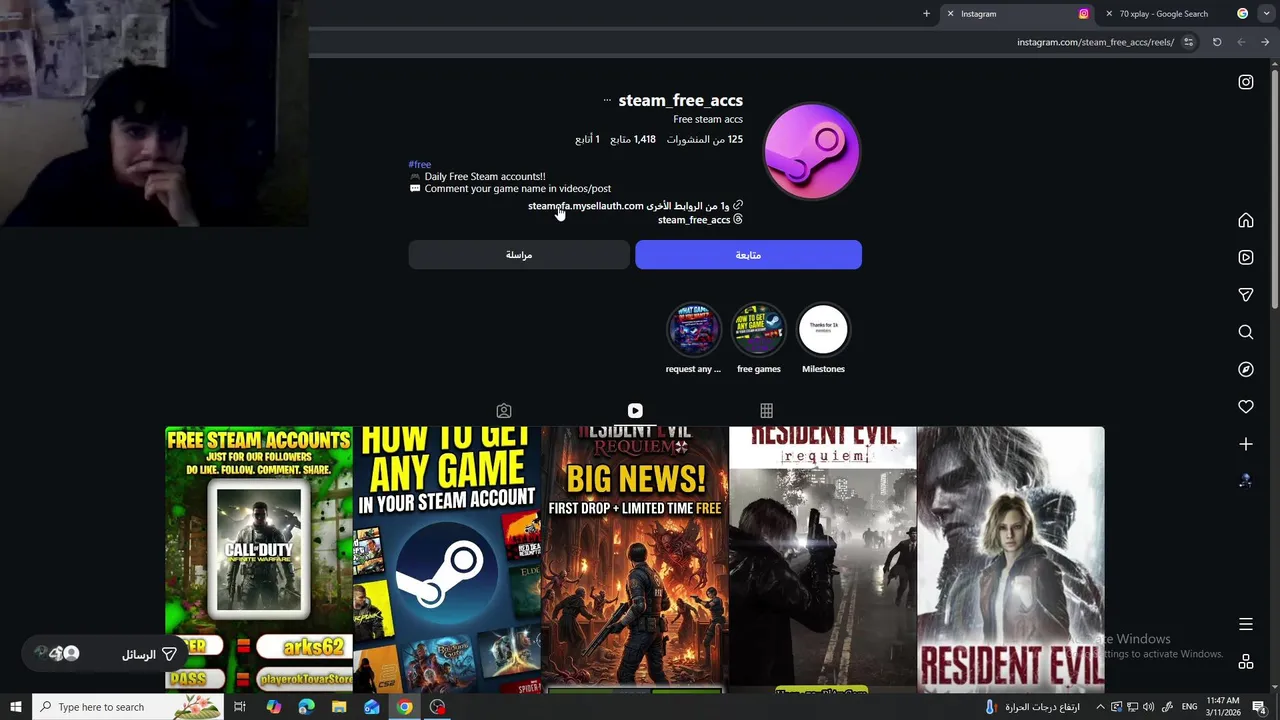Open the Milestones story highlight

coord(823,338)
